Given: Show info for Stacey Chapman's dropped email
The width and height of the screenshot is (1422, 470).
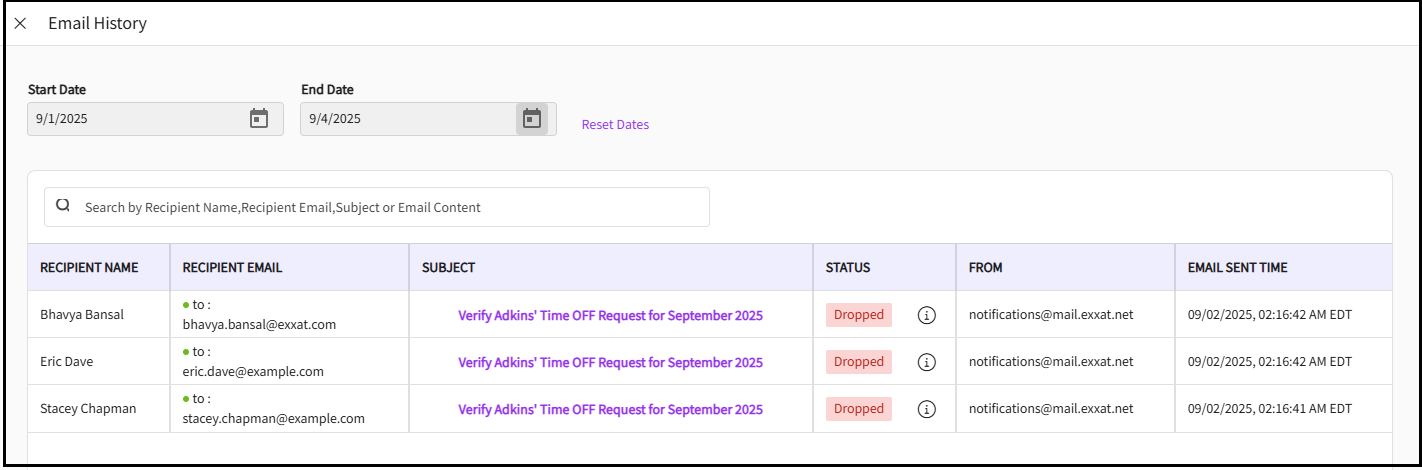Looking at the screenshot, I should [x=926, y=409].
